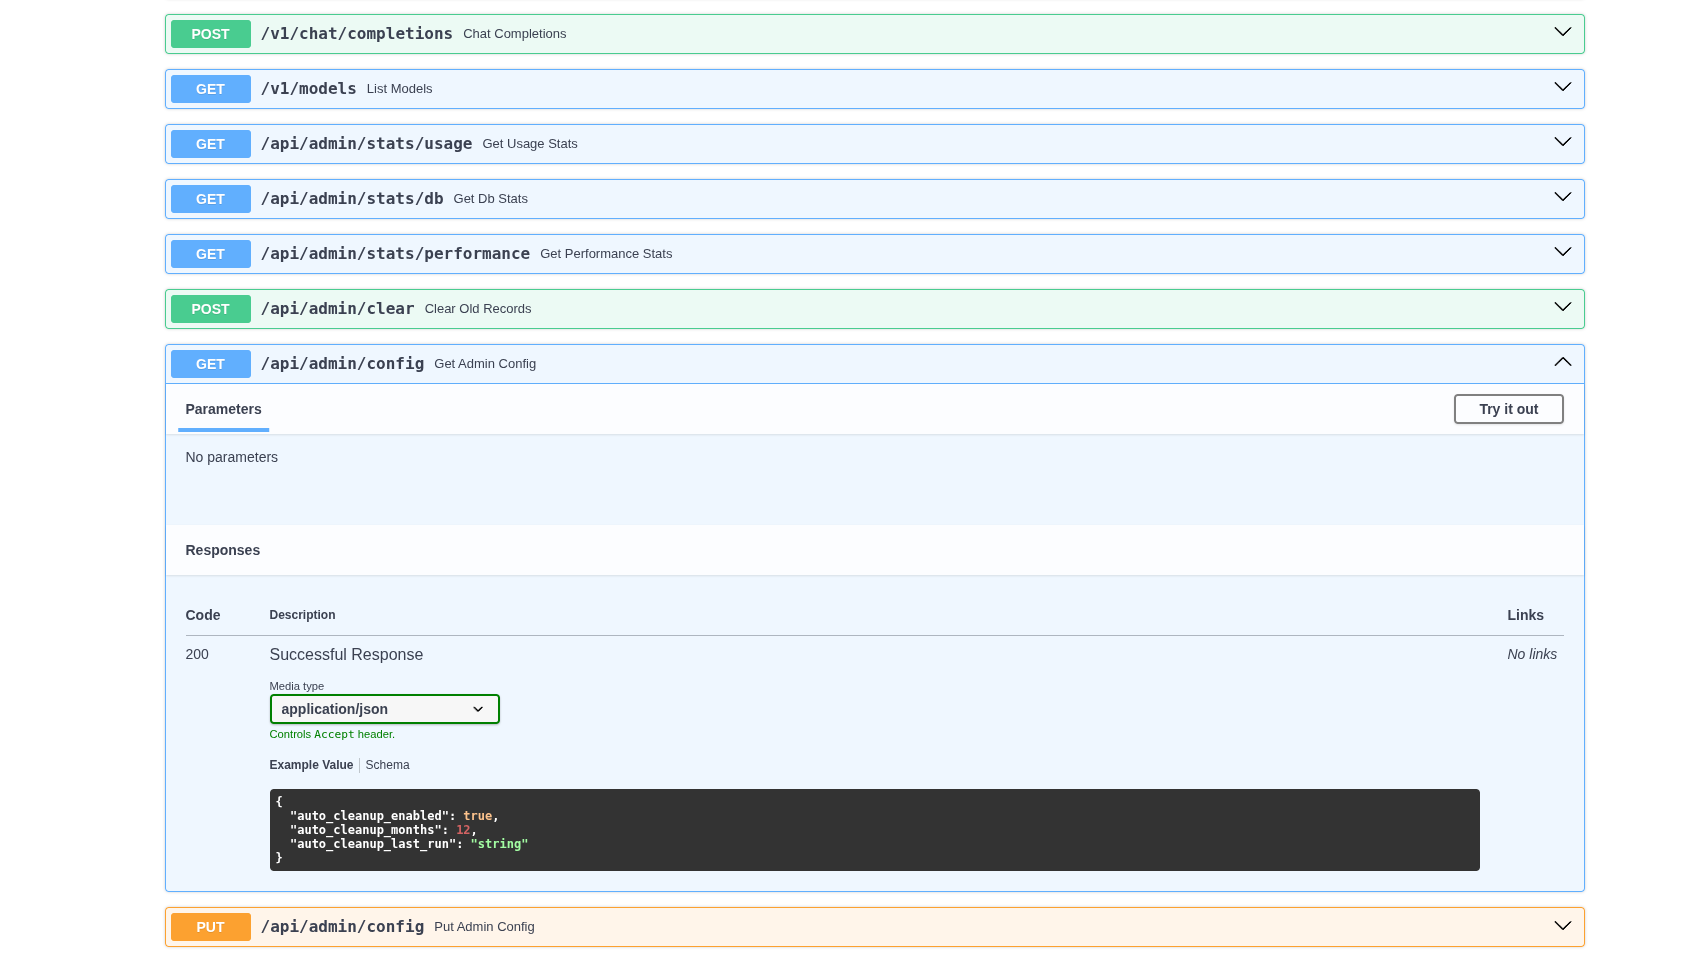
Task: Open the /api/admin/stats/performance endpoint path
Action: pos(395,254)
